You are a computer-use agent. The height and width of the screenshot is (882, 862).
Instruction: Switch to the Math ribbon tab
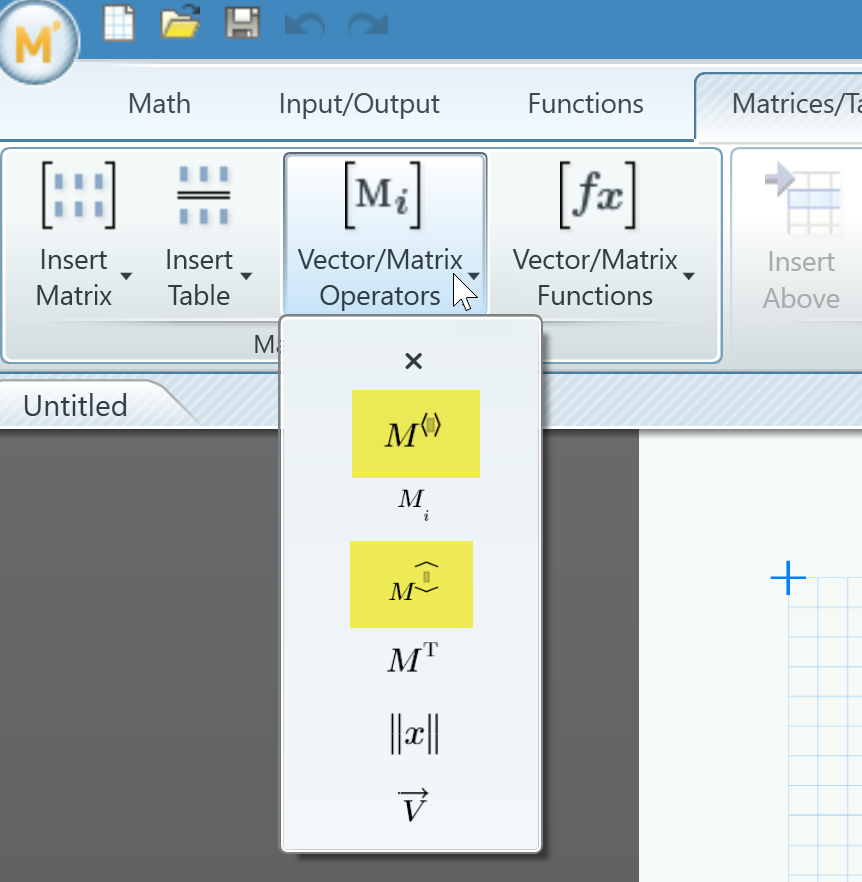click(158, 103)
